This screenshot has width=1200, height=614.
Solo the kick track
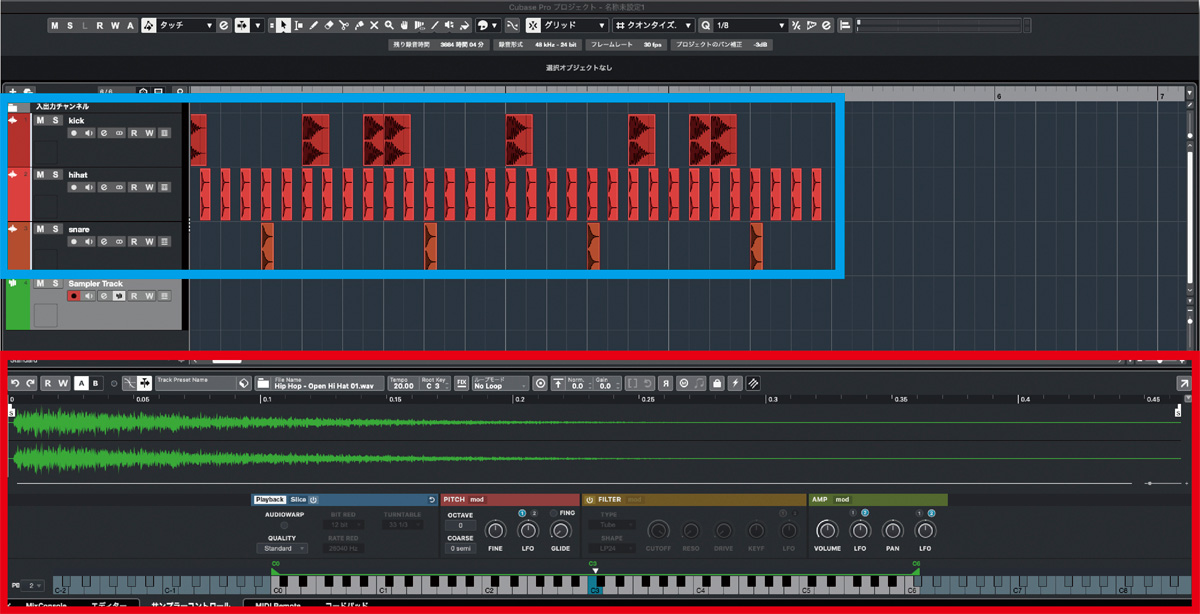[57, 120]
